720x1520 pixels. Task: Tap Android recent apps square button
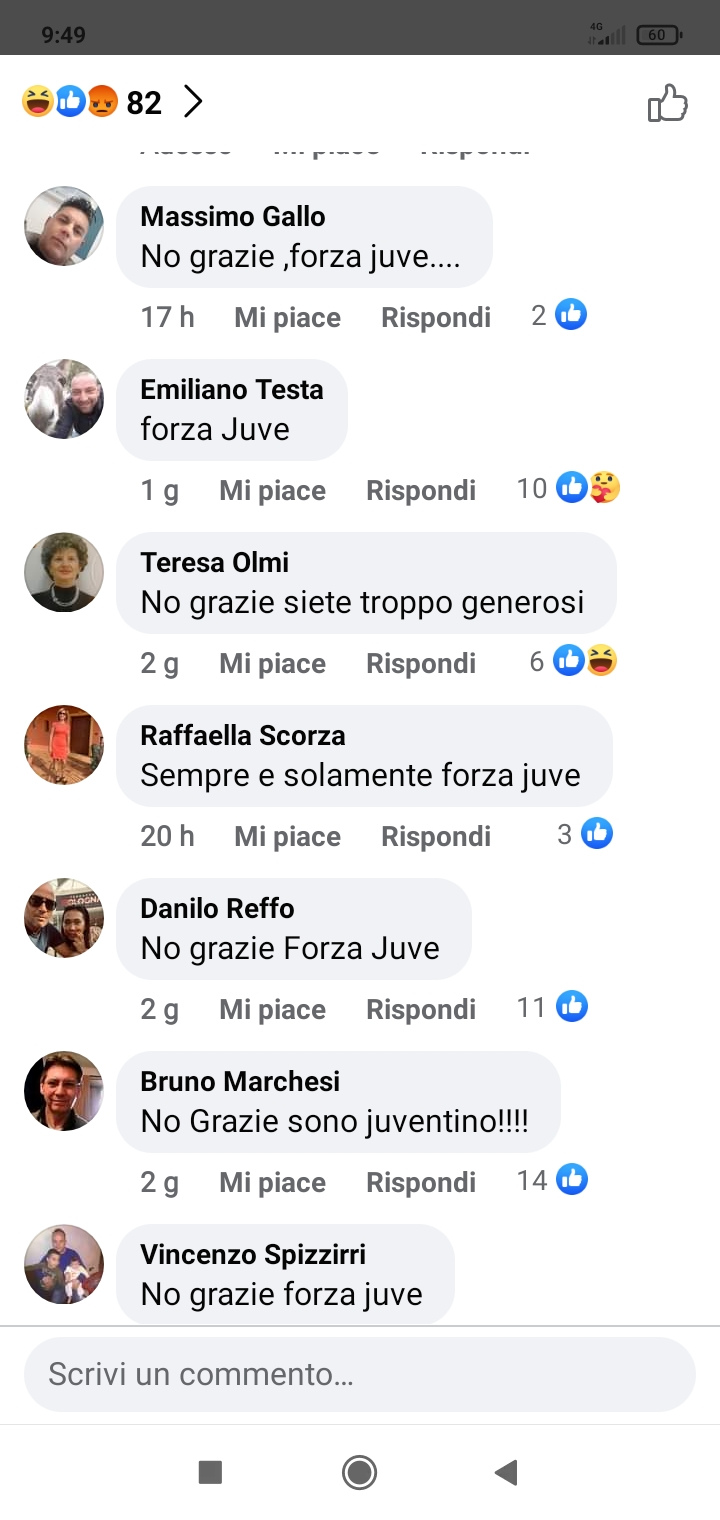coord(210,1472)
